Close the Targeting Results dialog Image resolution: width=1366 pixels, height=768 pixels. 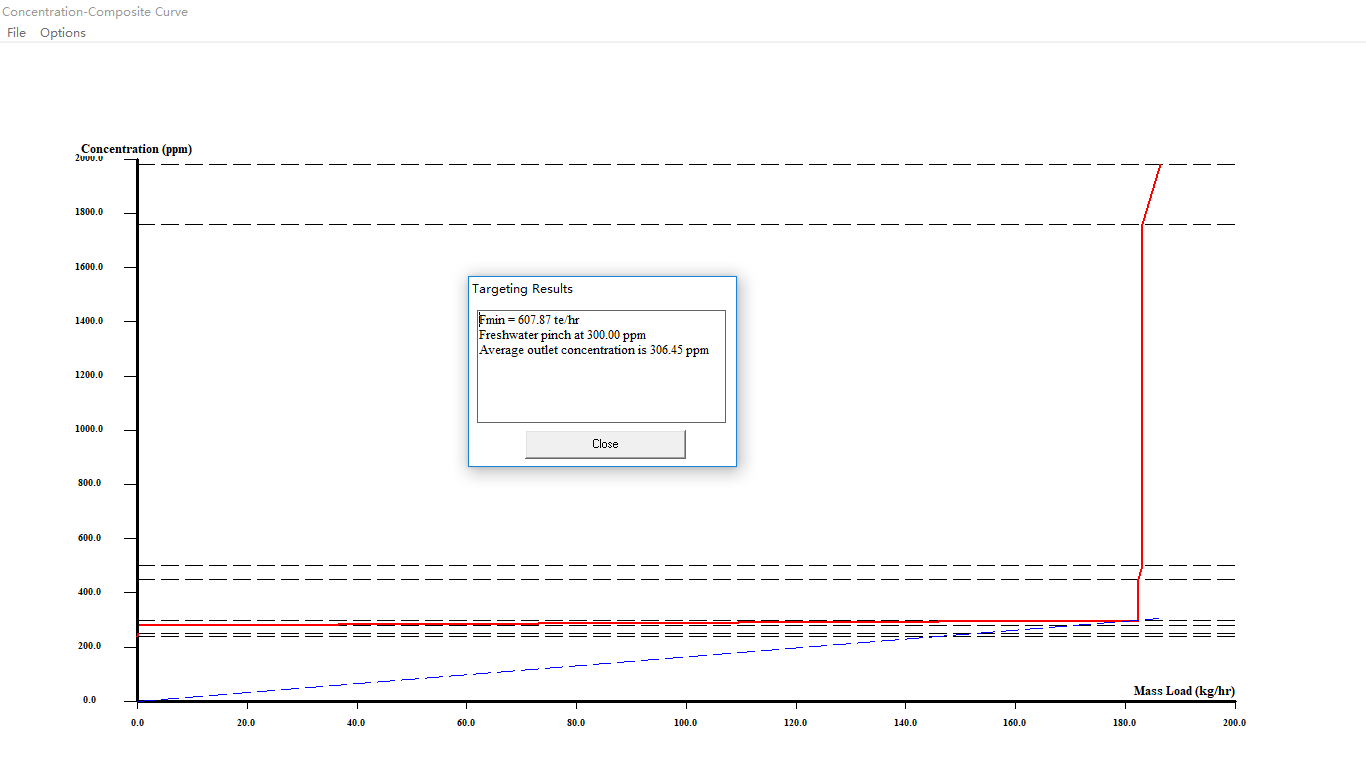pos(605,444)
